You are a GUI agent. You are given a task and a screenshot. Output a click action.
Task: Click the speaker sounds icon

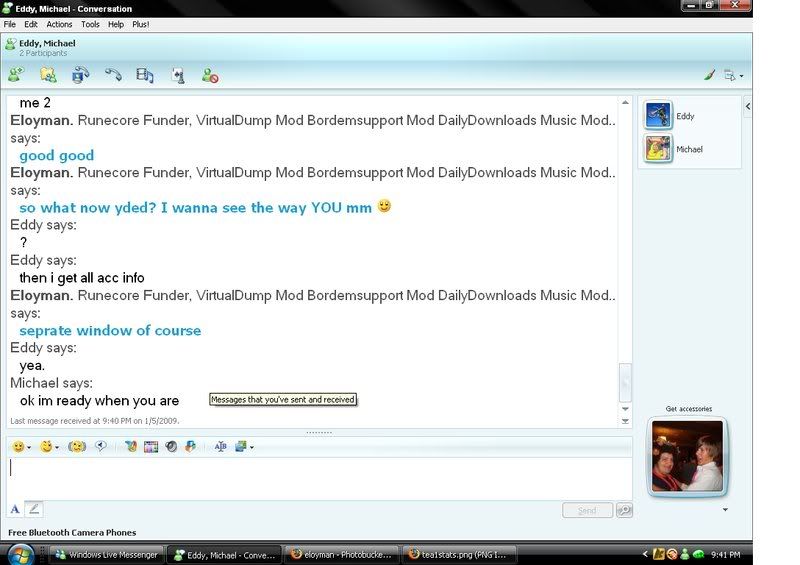(x=171, y=447)
